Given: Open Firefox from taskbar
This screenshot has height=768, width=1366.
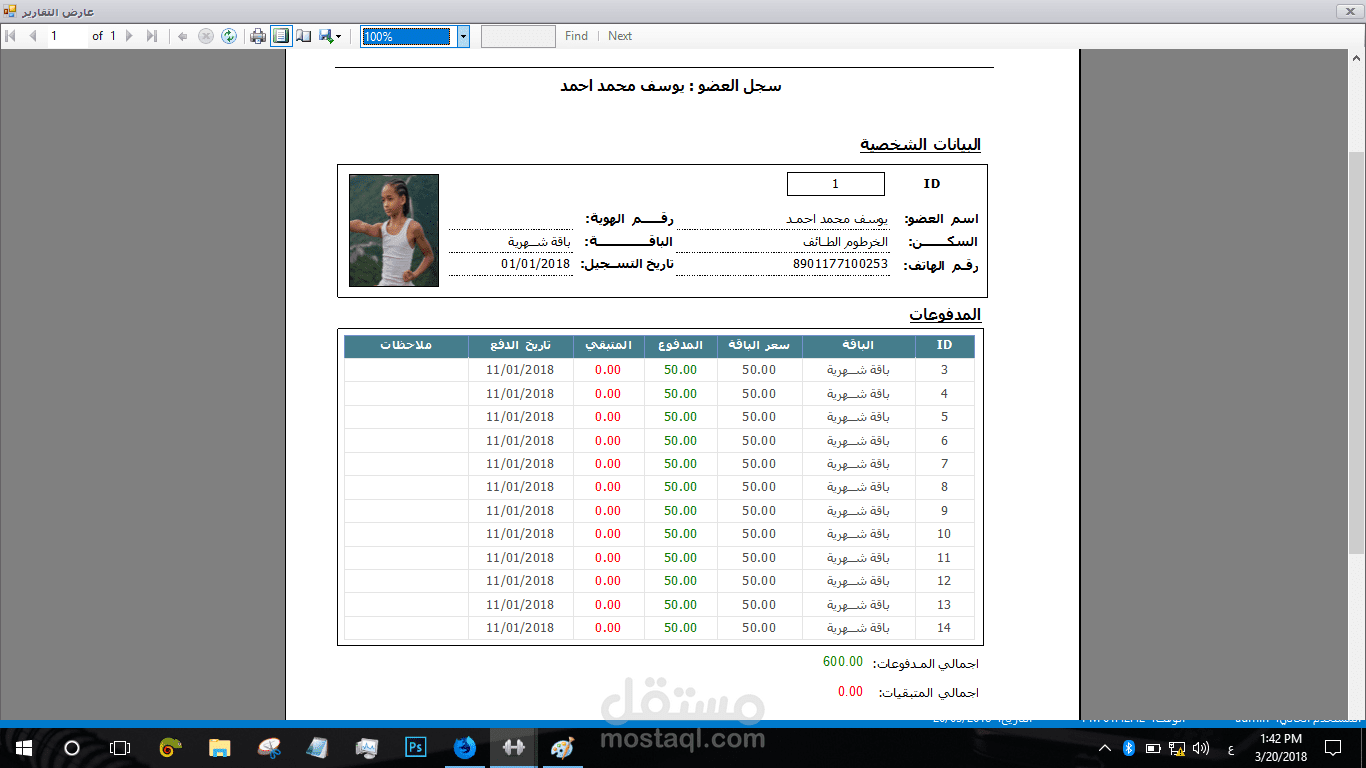Looking at the screenshot, I should [x=465, y=747].
